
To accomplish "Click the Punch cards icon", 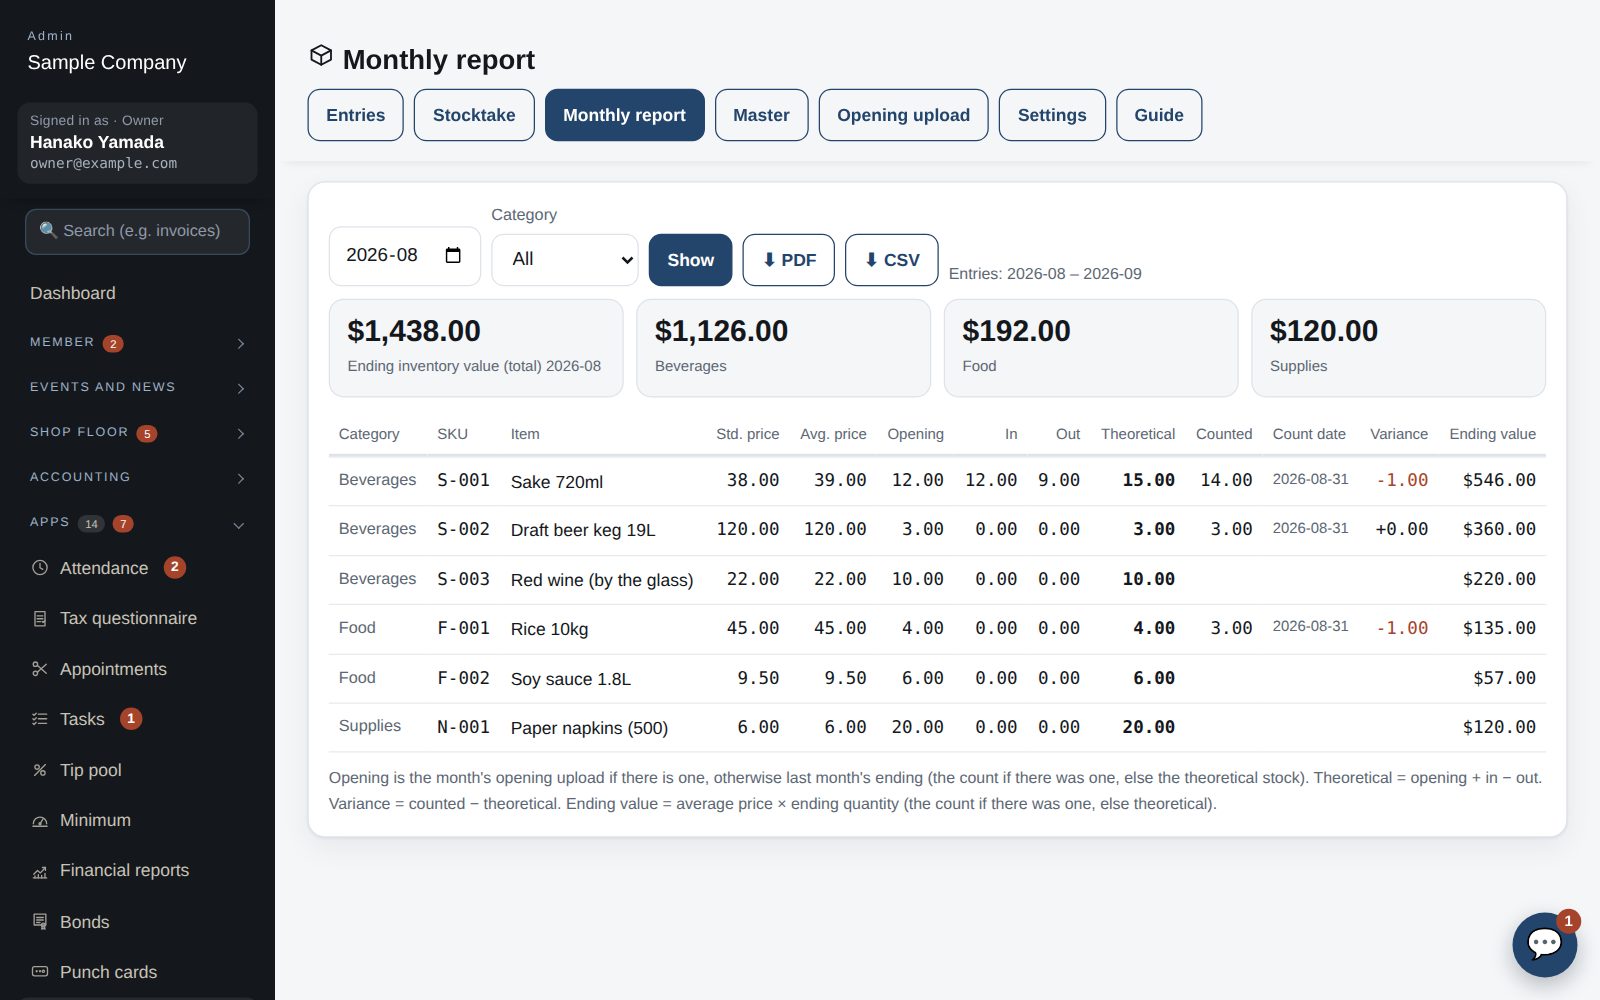I will [x=40, y=972].
